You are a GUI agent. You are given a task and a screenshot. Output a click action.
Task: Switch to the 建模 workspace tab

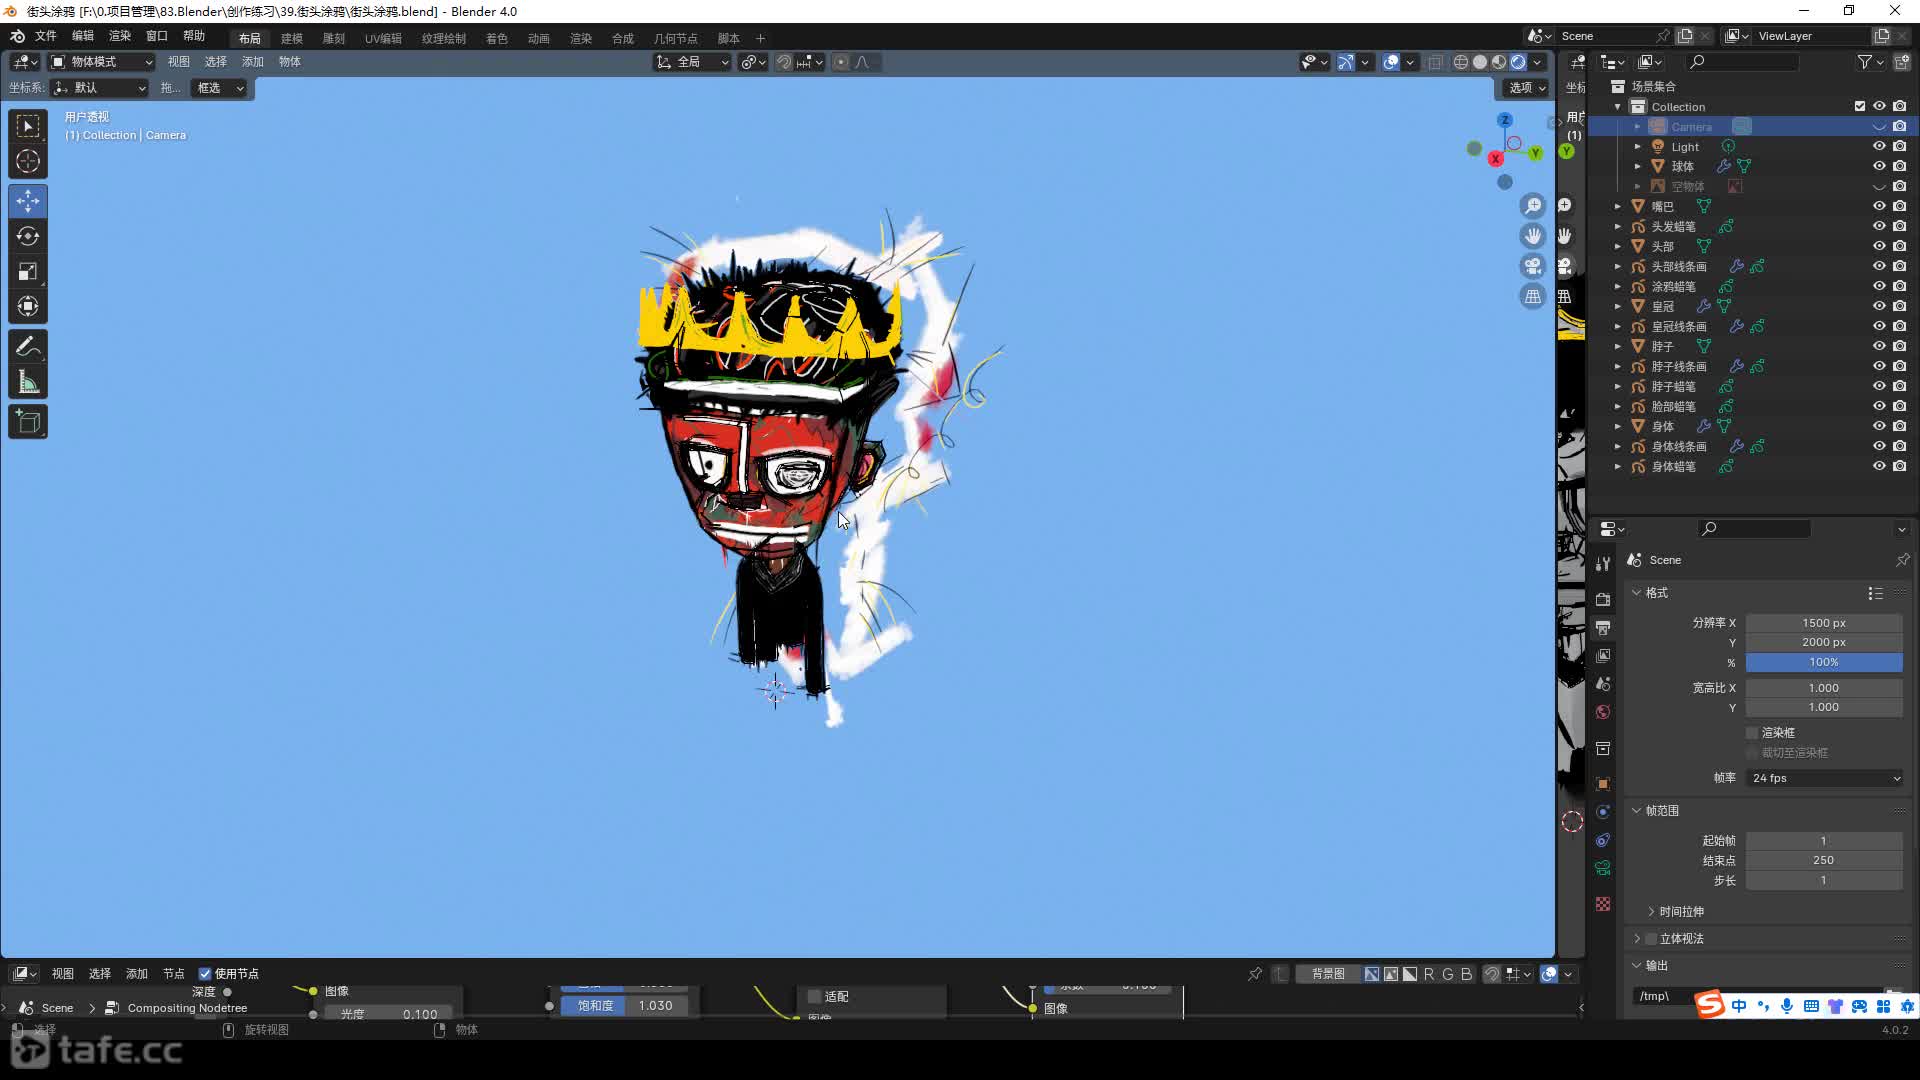(292, 38)
